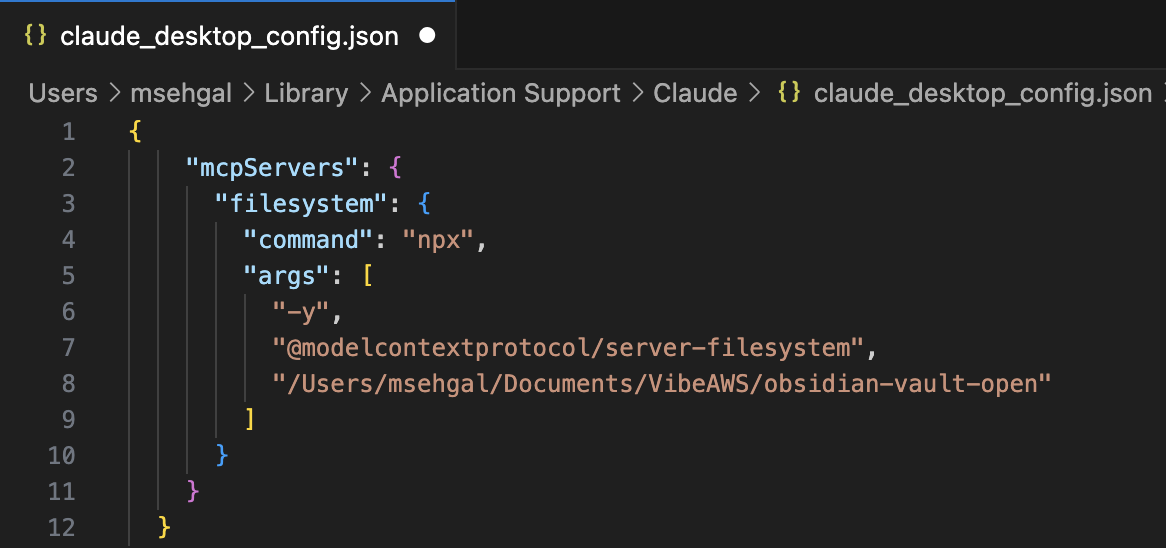Open the msehgal breadcrumb folder

click(x=181, y=94)
